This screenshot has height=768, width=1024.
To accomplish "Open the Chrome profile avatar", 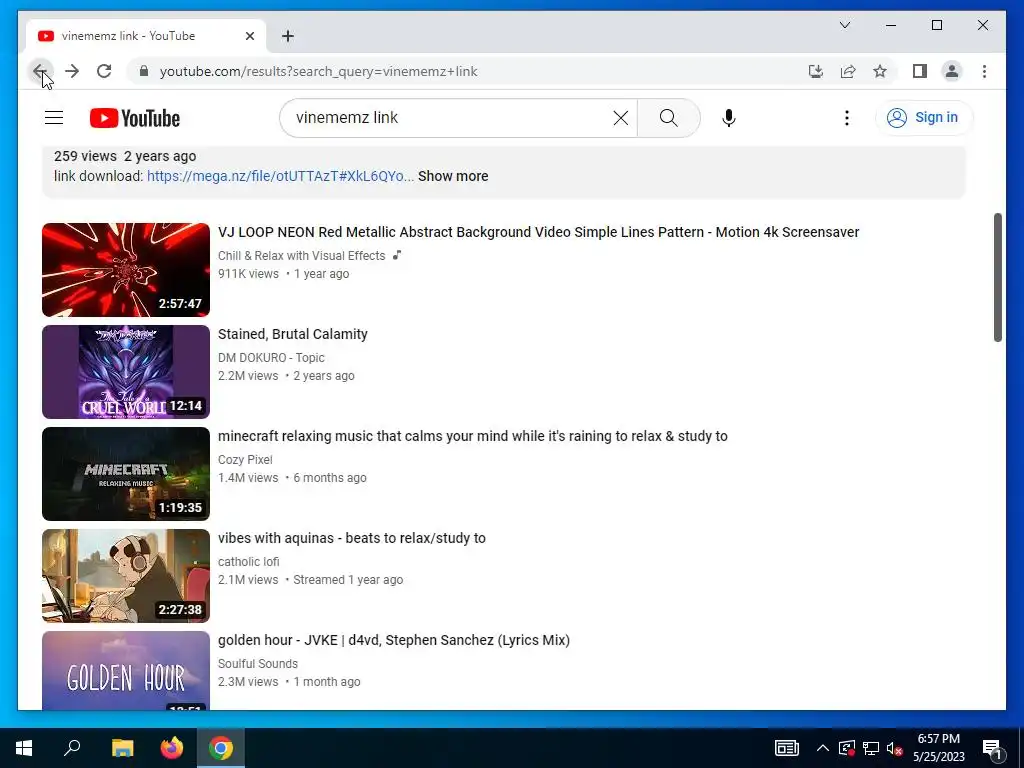I will point(952,71).
